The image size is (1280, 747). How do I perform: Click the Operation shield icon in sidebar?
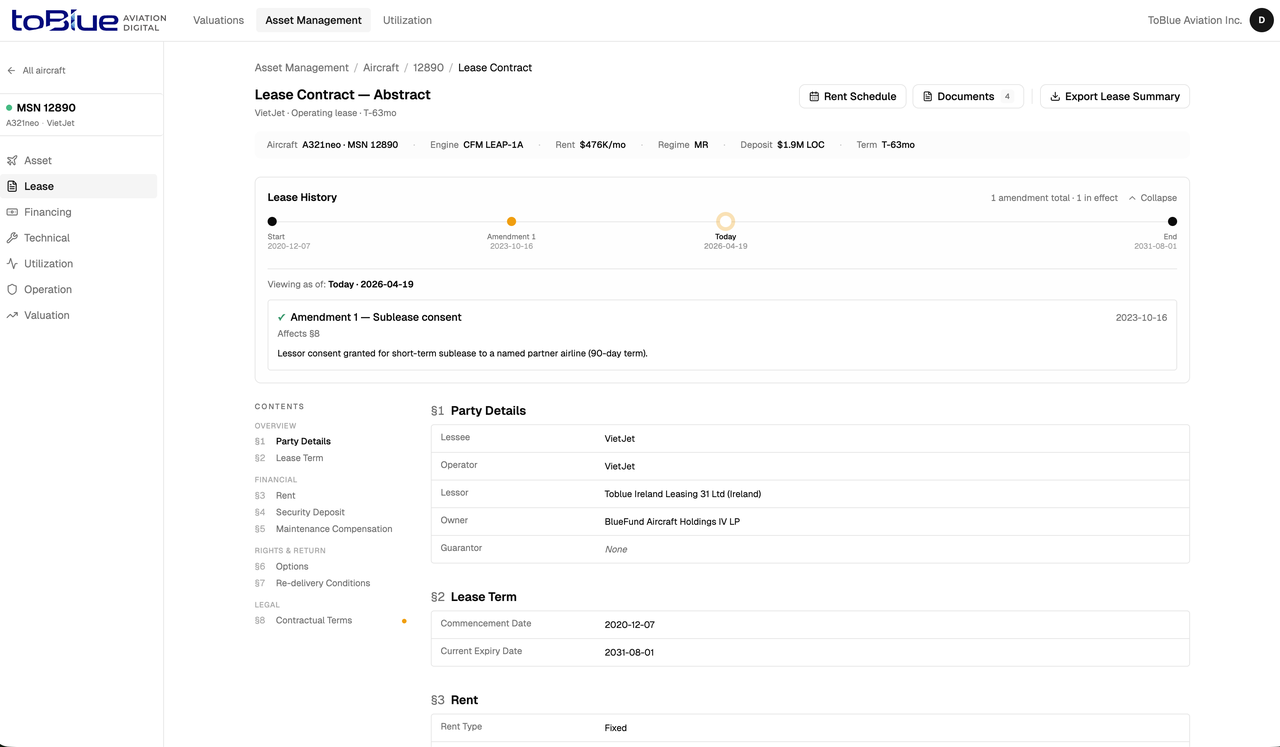point(12,290)
